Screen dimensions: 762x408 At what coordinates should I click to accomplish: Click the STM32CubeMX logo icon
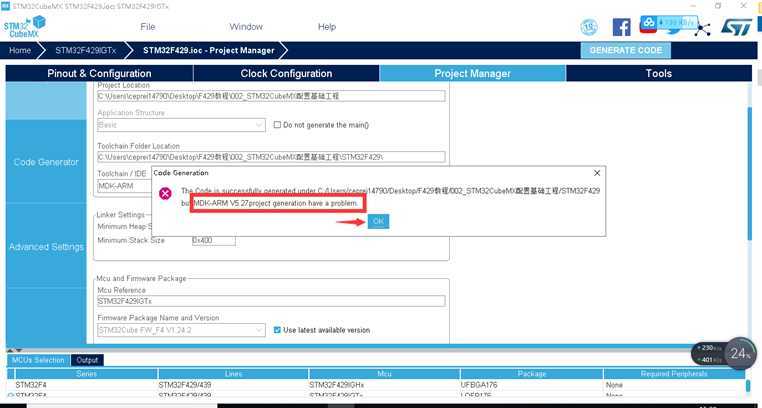click(x=24, y=27)
